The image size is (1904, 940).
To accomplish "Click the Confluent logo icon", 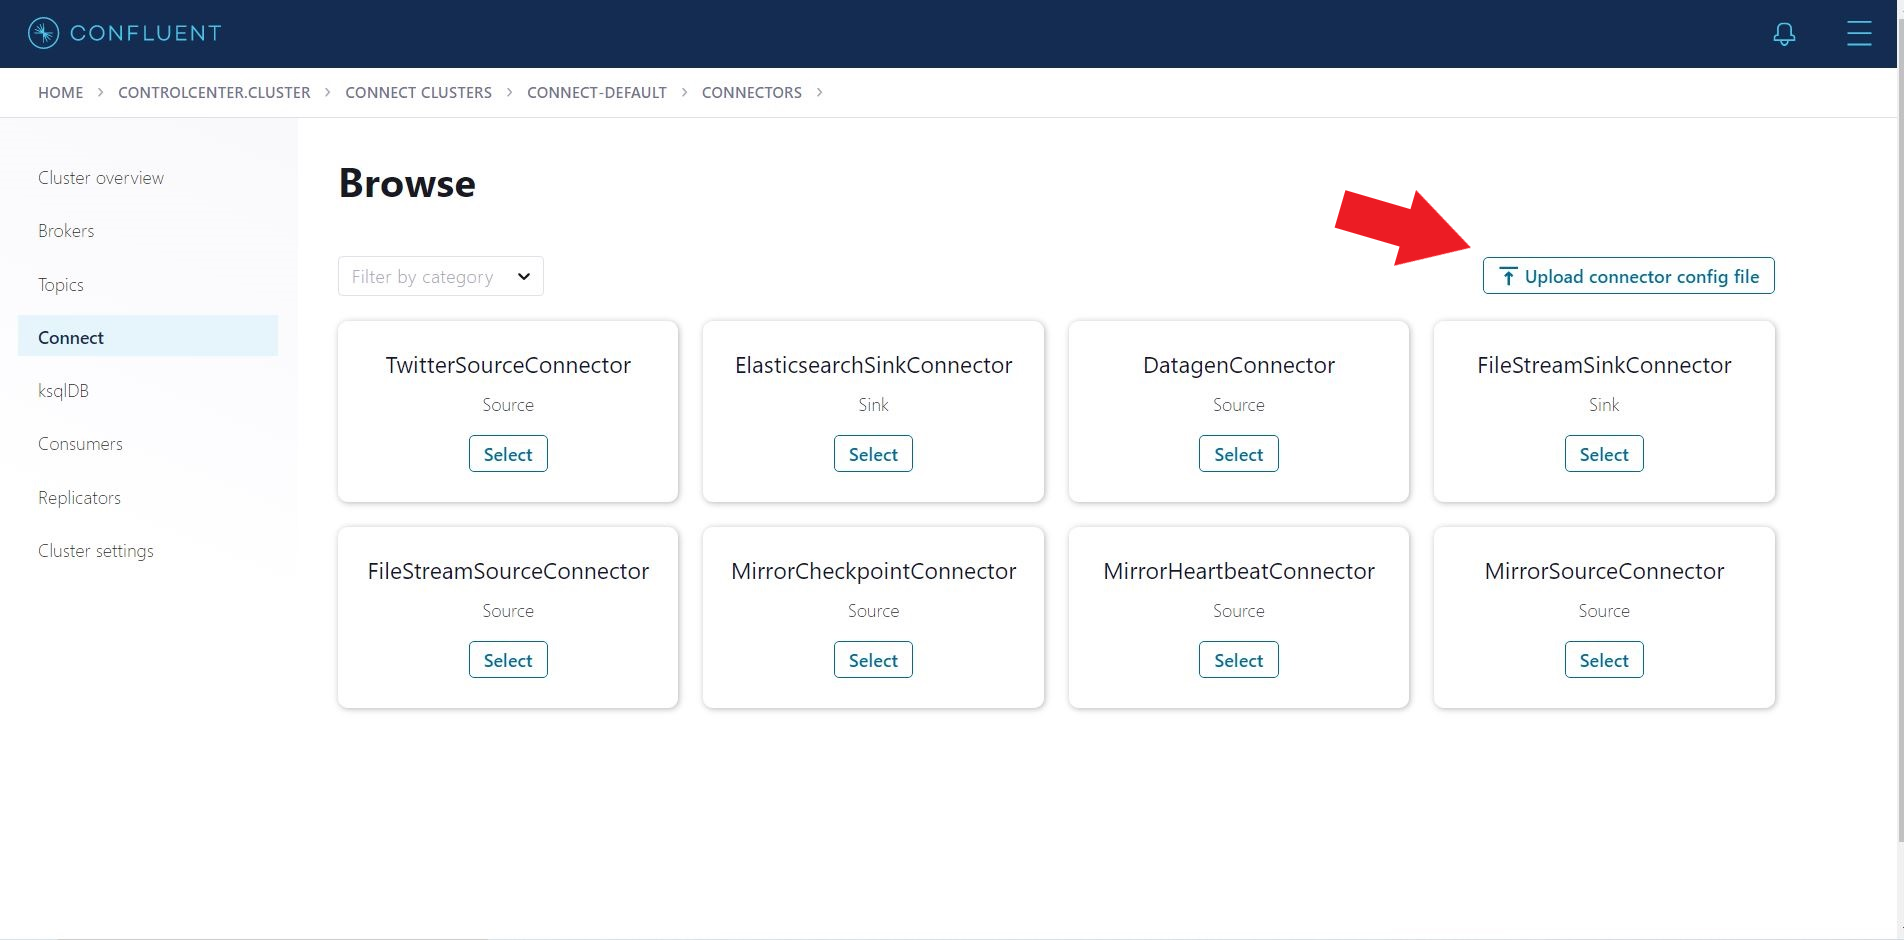I will click(x=43, y=33).
